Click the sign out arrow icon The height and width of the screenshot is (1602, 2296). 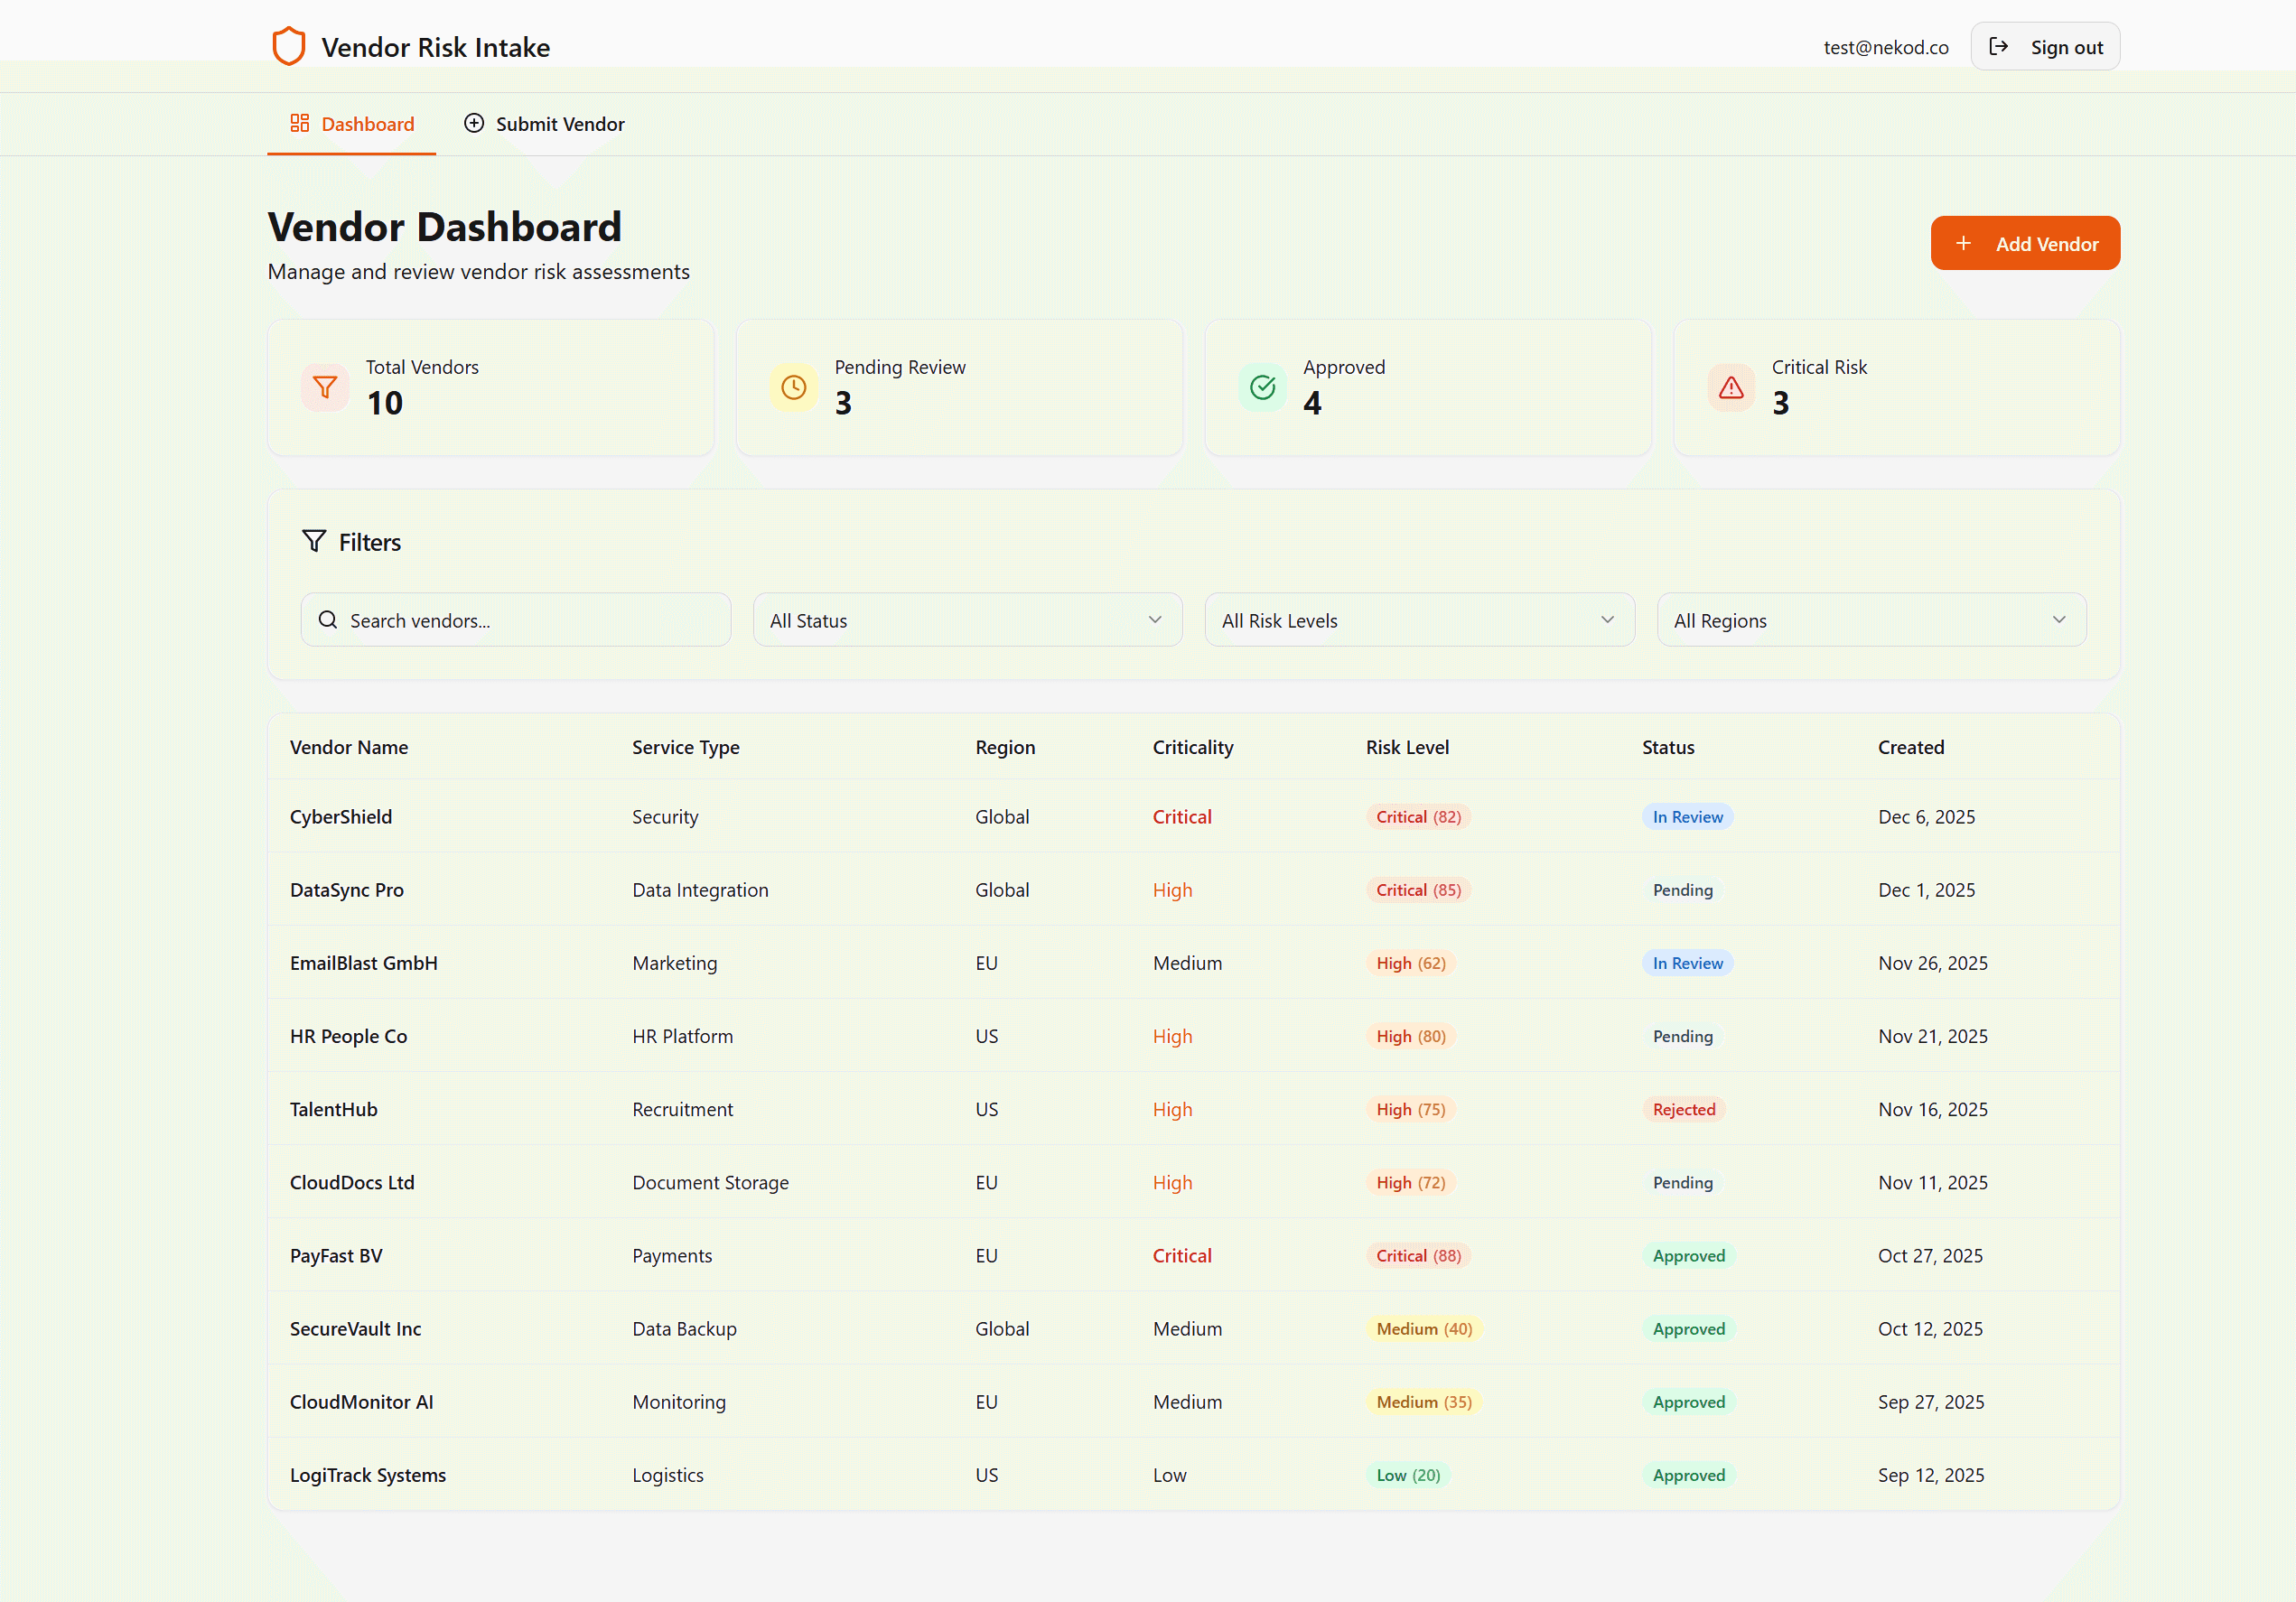click(x=1998, y=47)
